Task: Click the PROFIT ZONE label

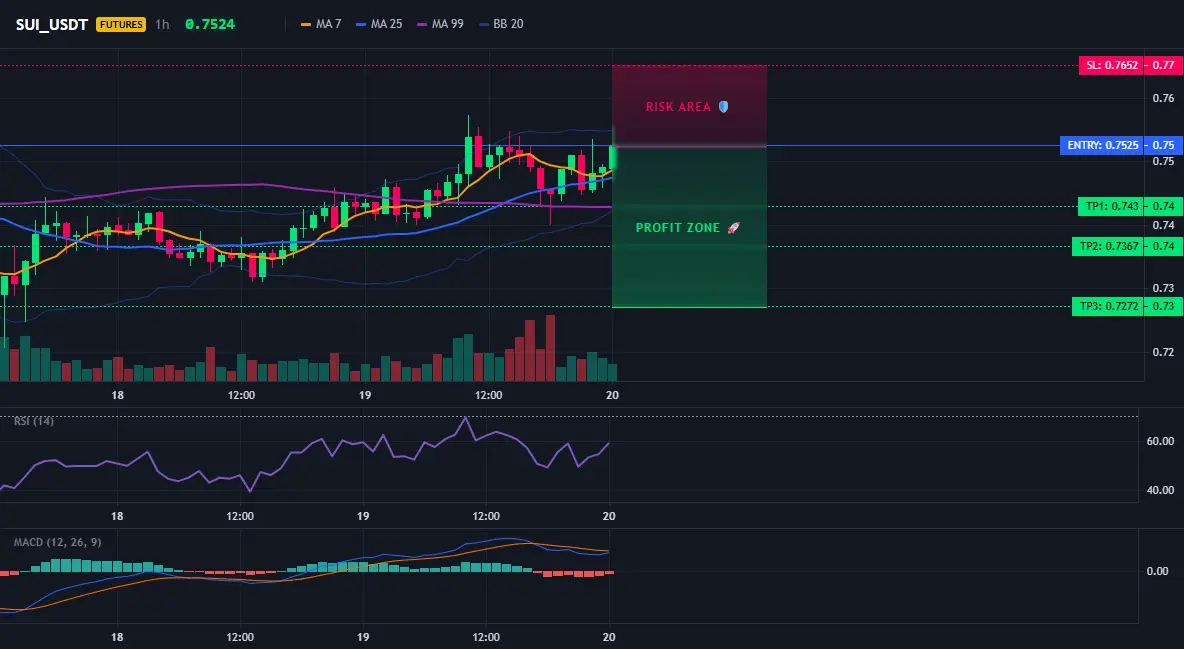Action: [678, 227]
